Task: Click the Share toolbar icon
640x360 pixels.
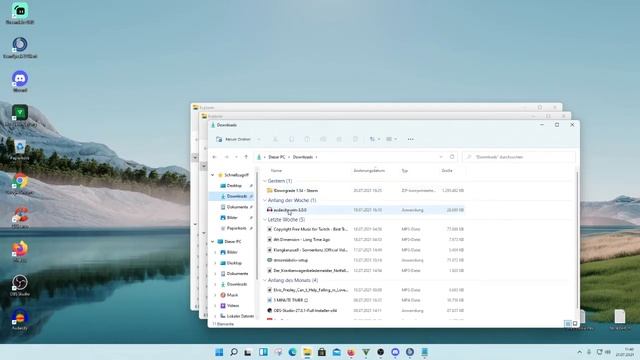Action: pyautogui.click(x=339, y=139)
